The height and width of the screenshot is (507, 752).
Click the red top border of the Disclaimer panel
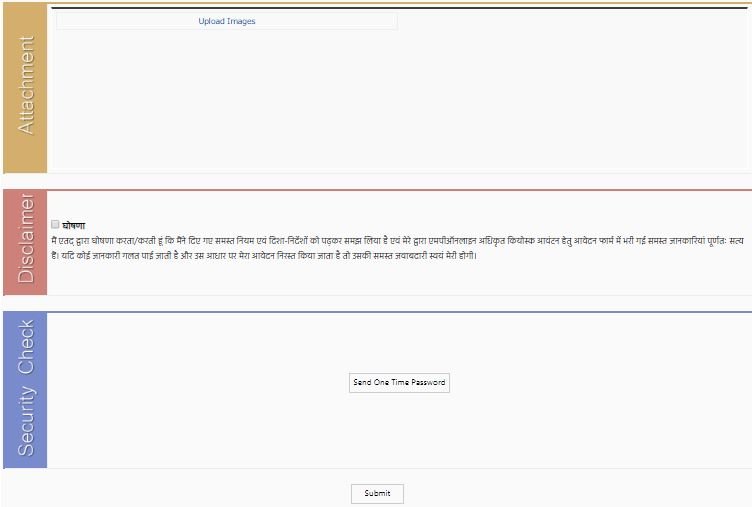tap(399, 190)
